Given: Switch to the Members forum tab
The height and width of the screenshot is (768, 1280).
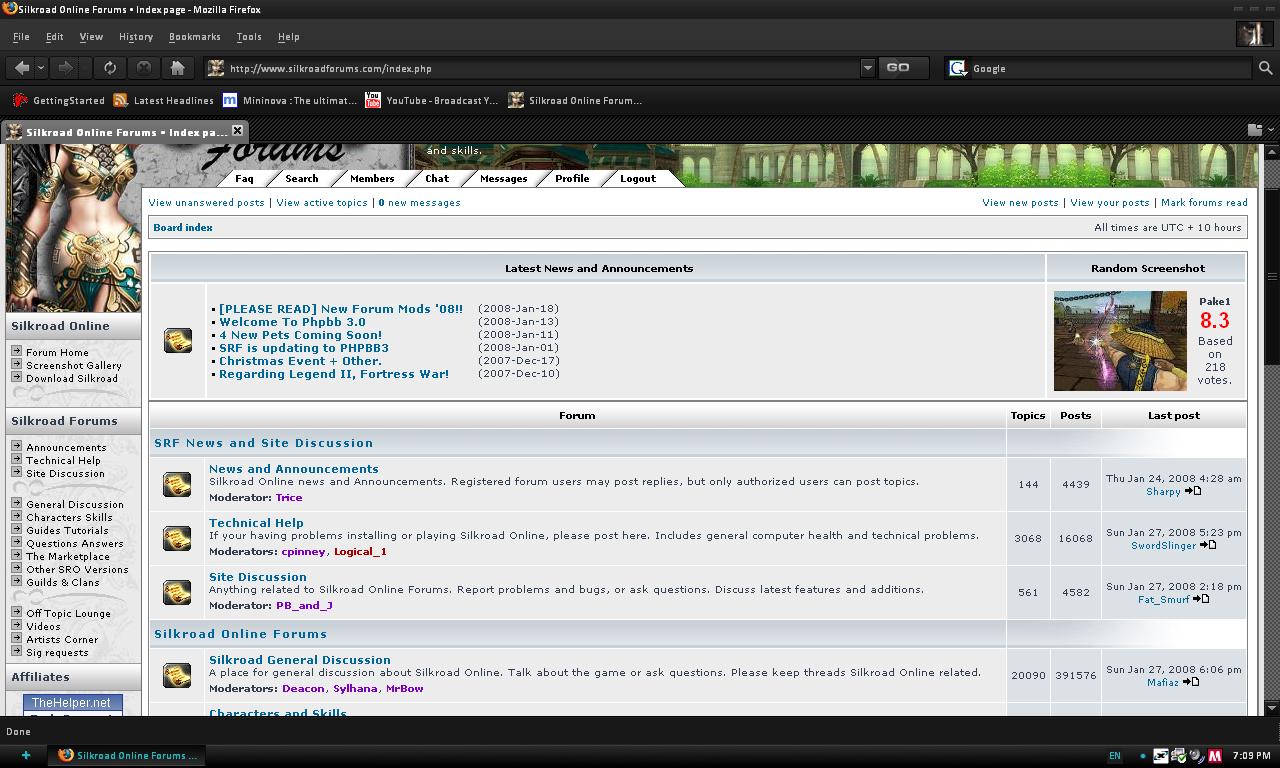Looking at the screenshot, I should 372,179.
